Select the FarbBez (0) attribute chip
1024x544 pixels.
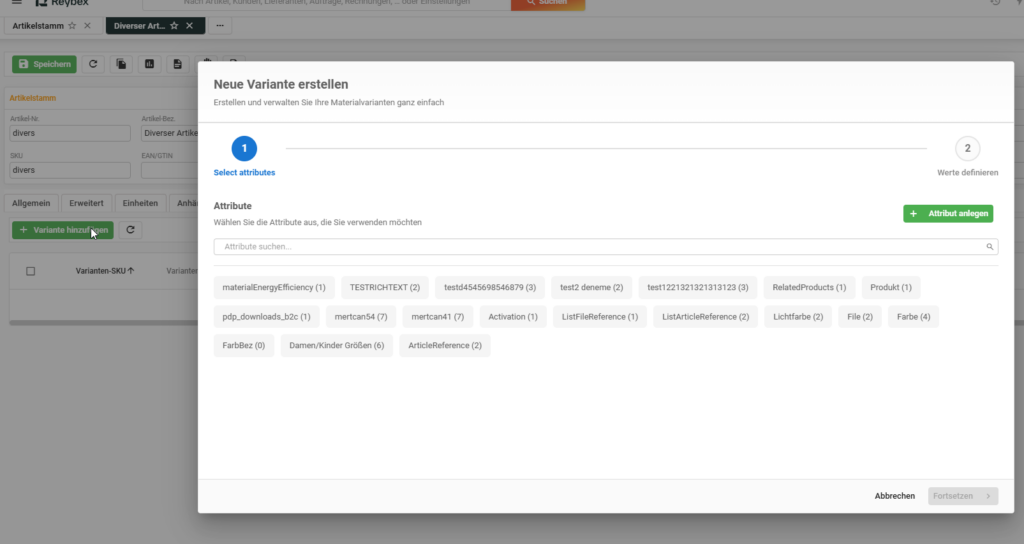click(x=244, y=345)
